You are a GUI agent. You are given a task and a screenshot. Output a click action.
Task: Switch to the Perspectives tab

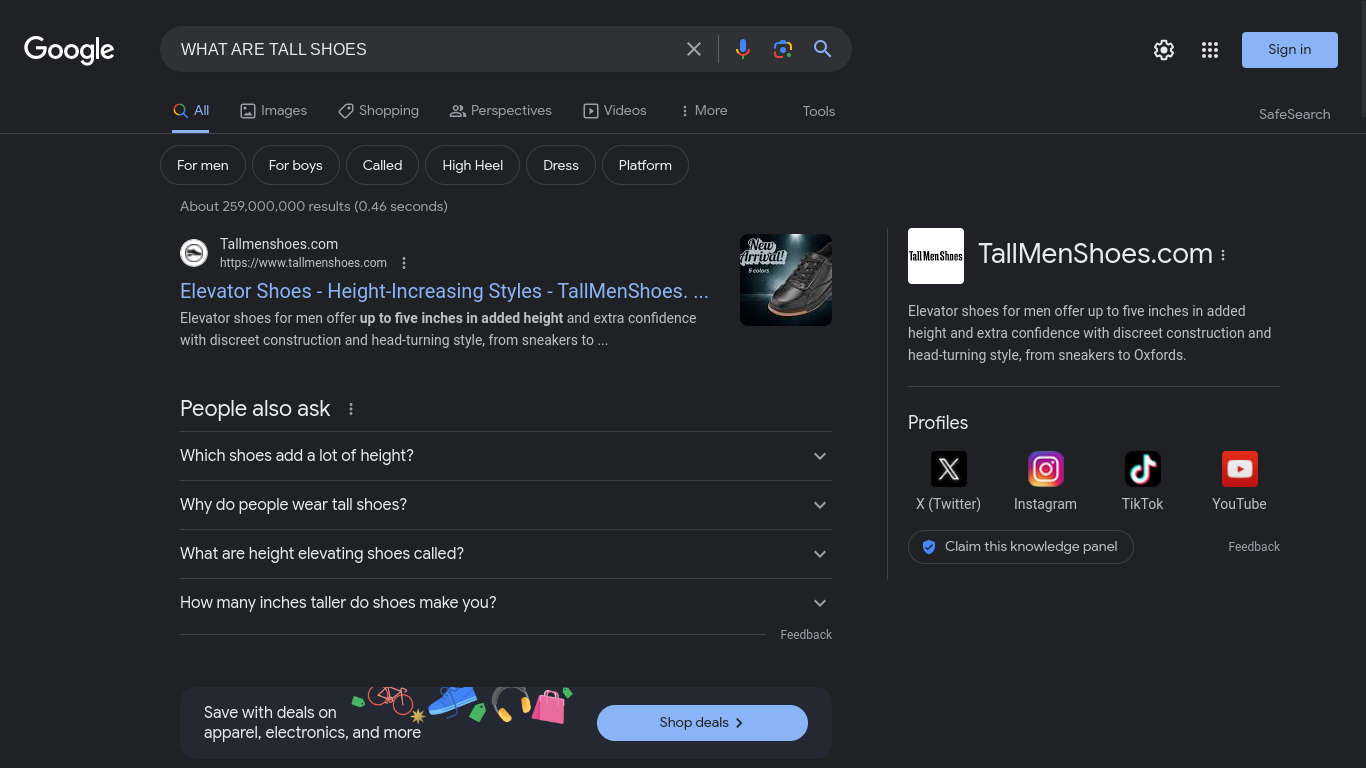click(501, 111)
